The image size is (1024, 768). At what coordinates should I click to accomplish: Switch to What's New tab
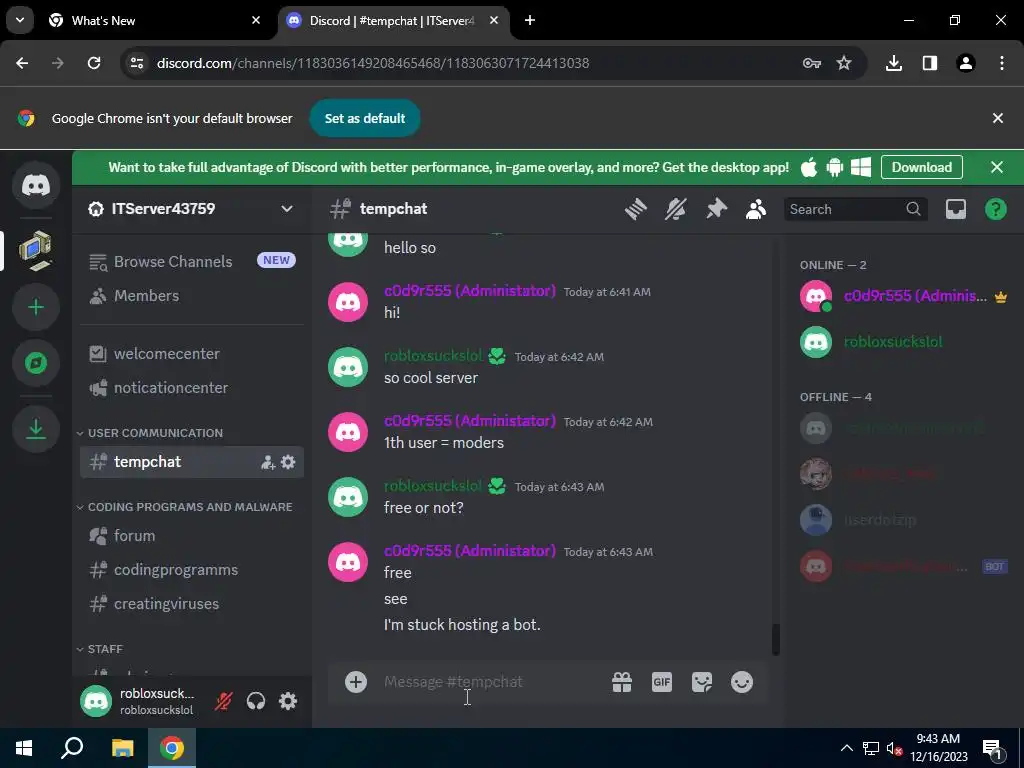pyautogui.click(x=155, y=20)
